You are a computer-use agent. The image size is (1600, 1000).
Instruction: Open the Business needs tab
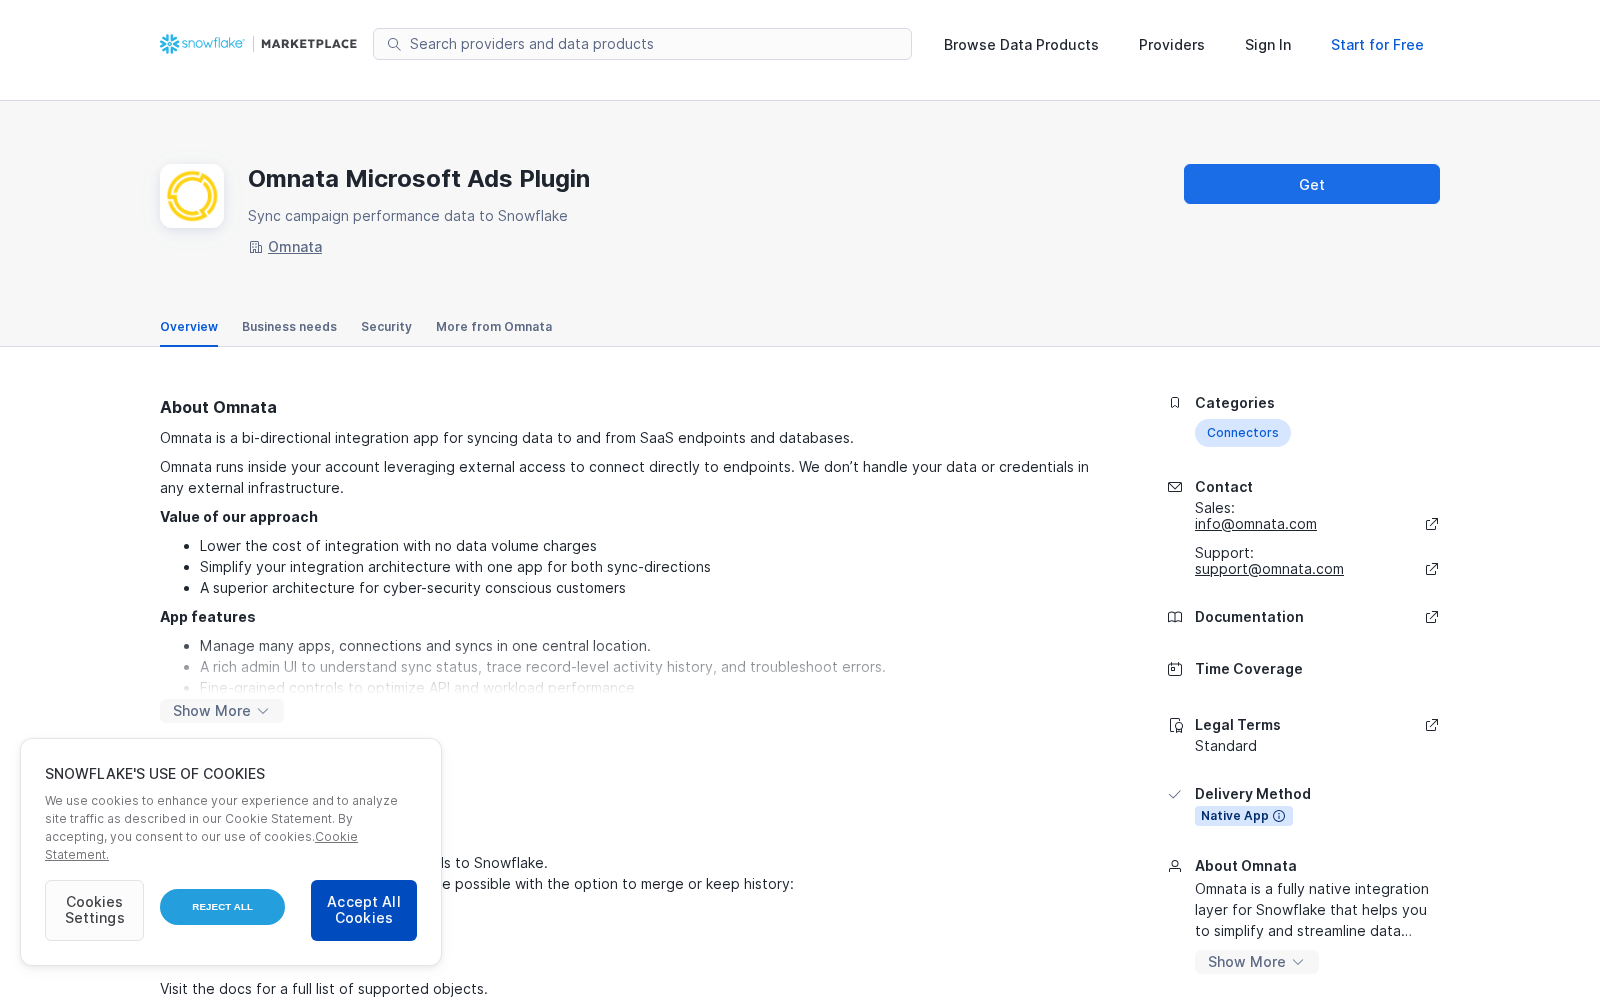[x=289, y=327]
